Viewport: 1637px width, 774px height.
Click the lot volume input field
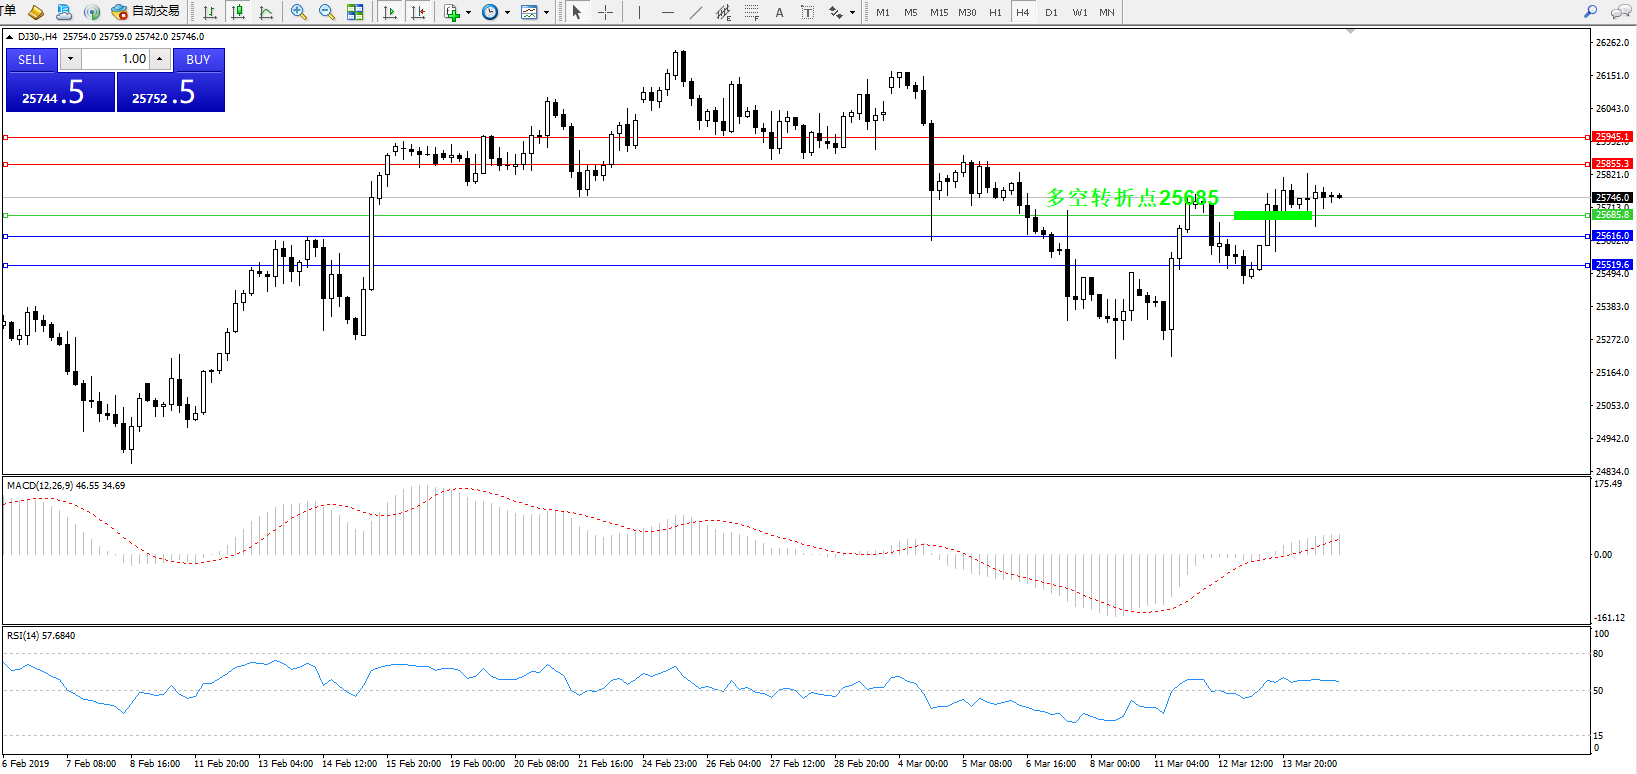[114, 59]
